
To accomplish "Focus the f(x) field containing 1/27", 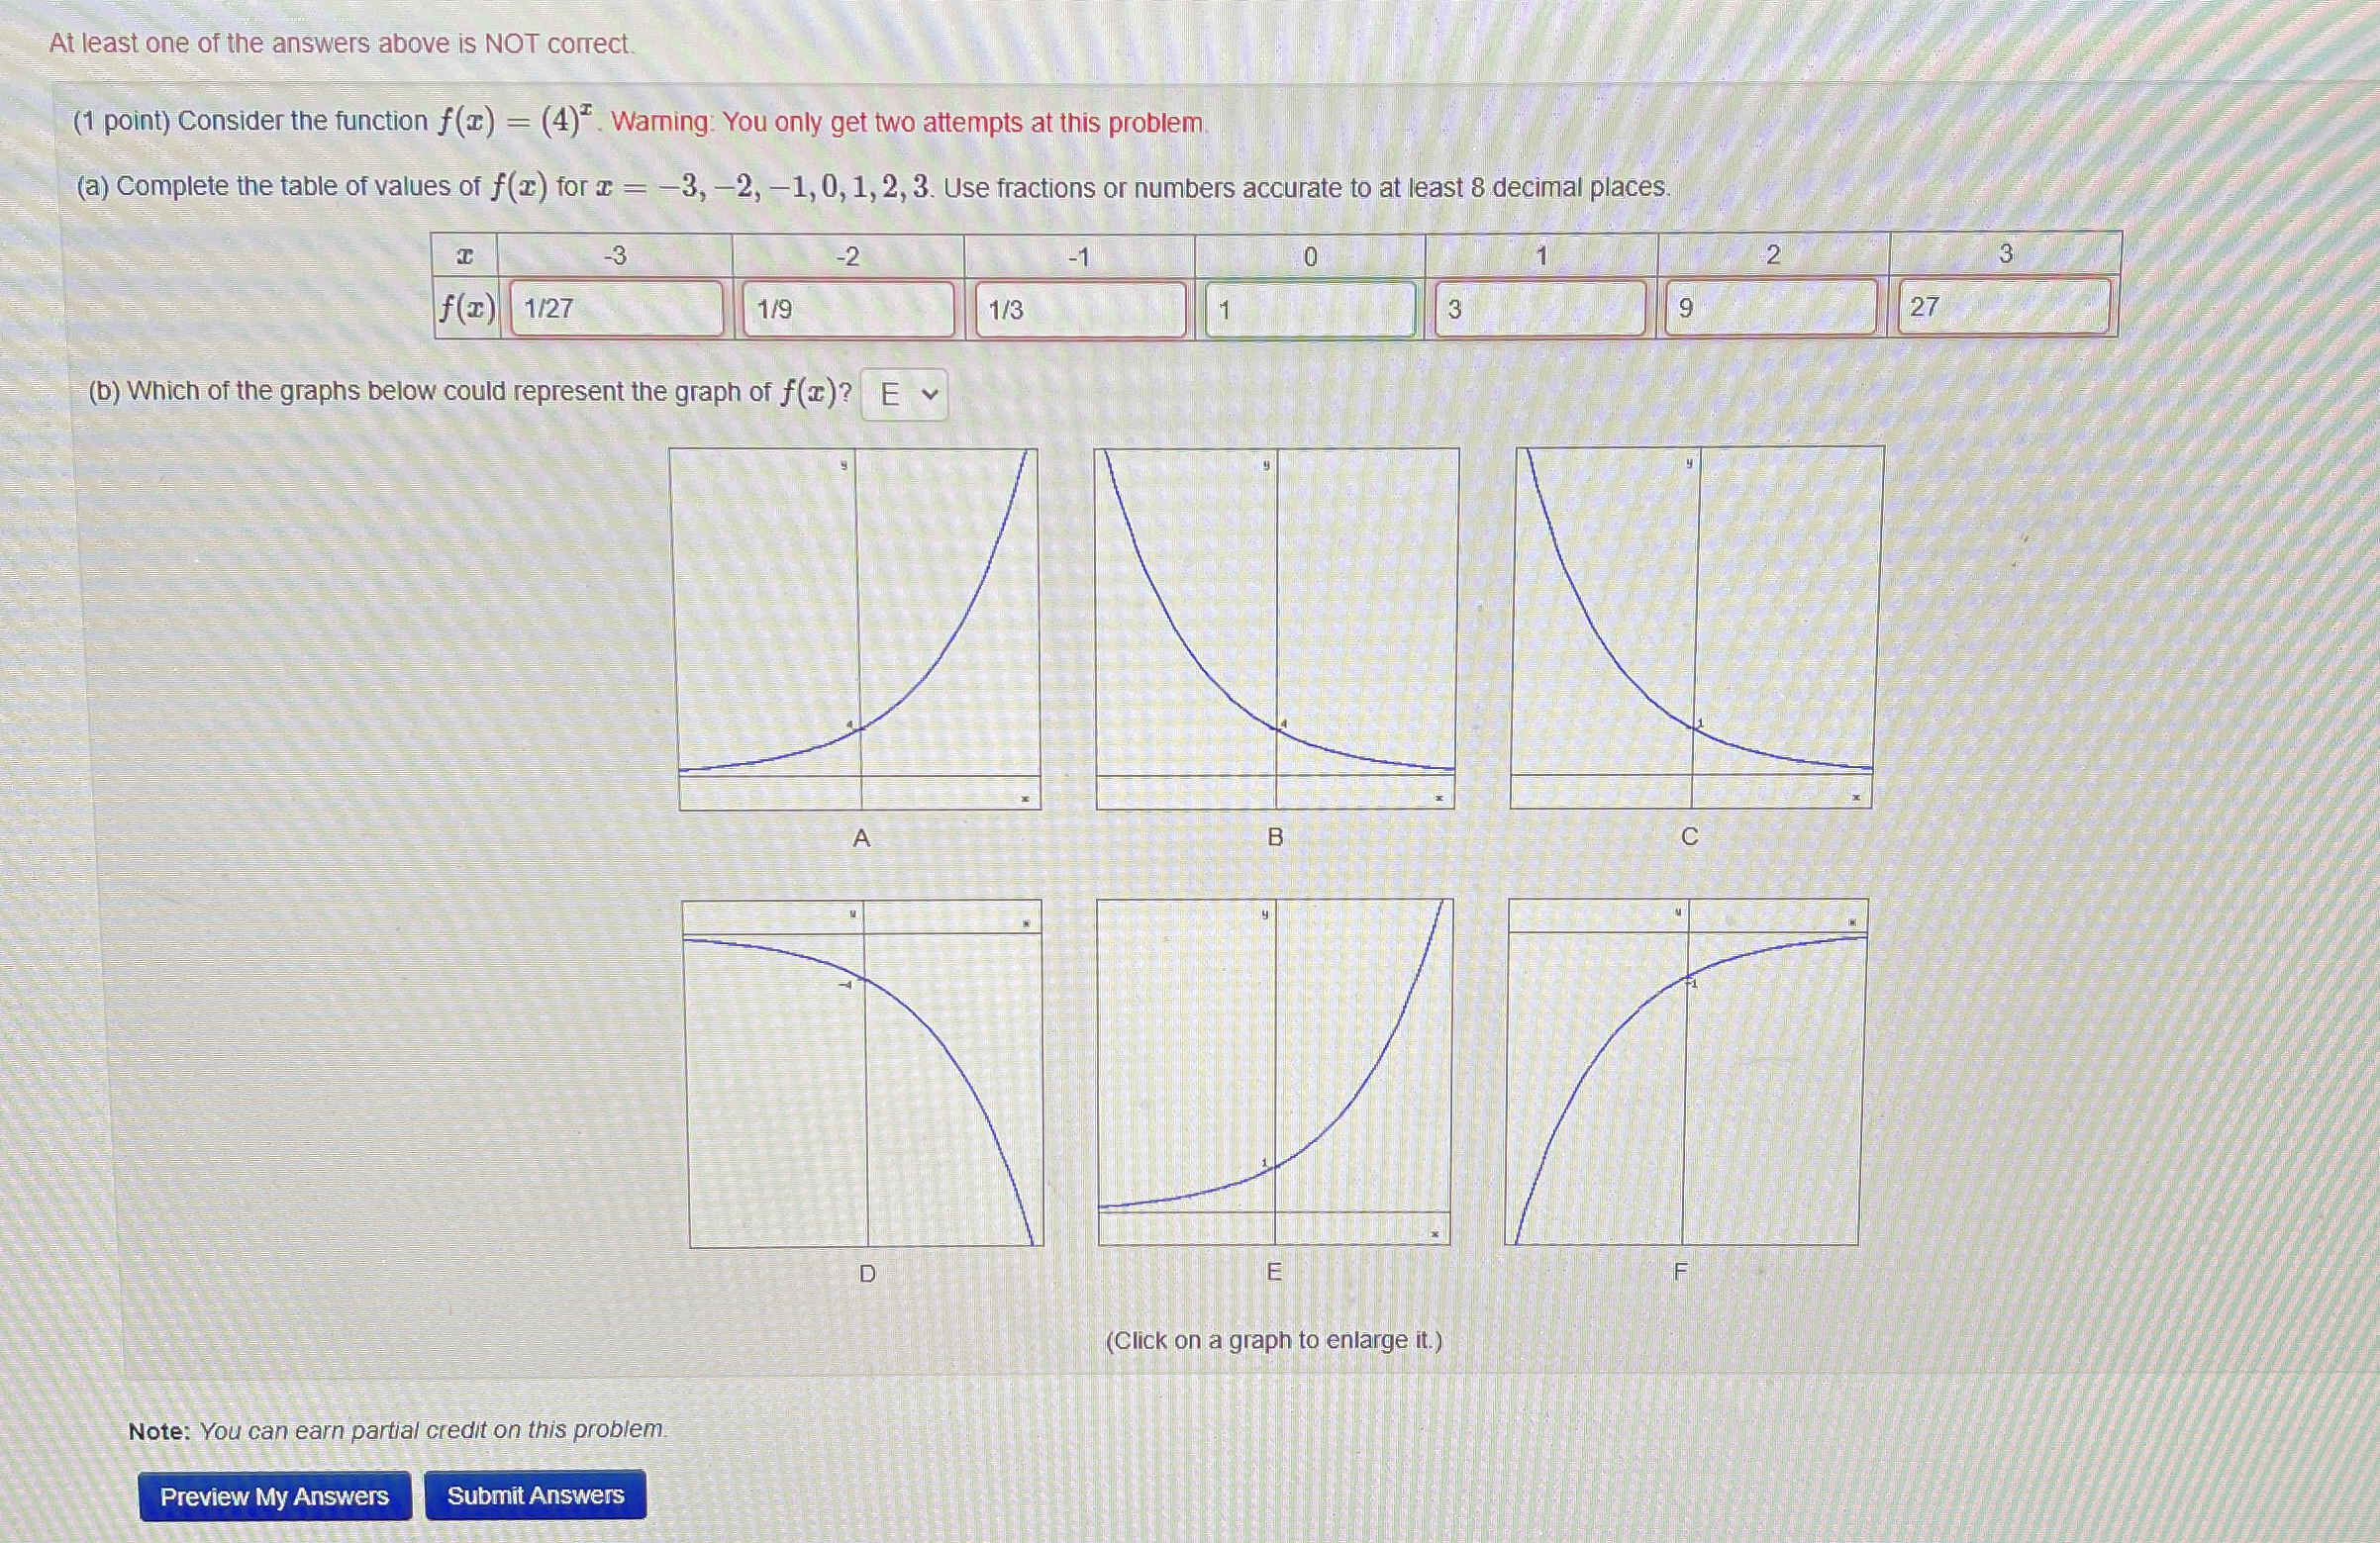I will coord(616,308).
